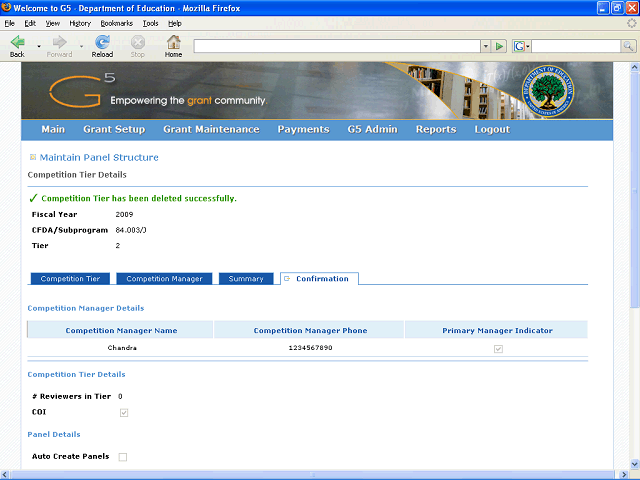Open Grant Maintenance in the navigation bar
The image size is (640, 480).
pos(211,129)
